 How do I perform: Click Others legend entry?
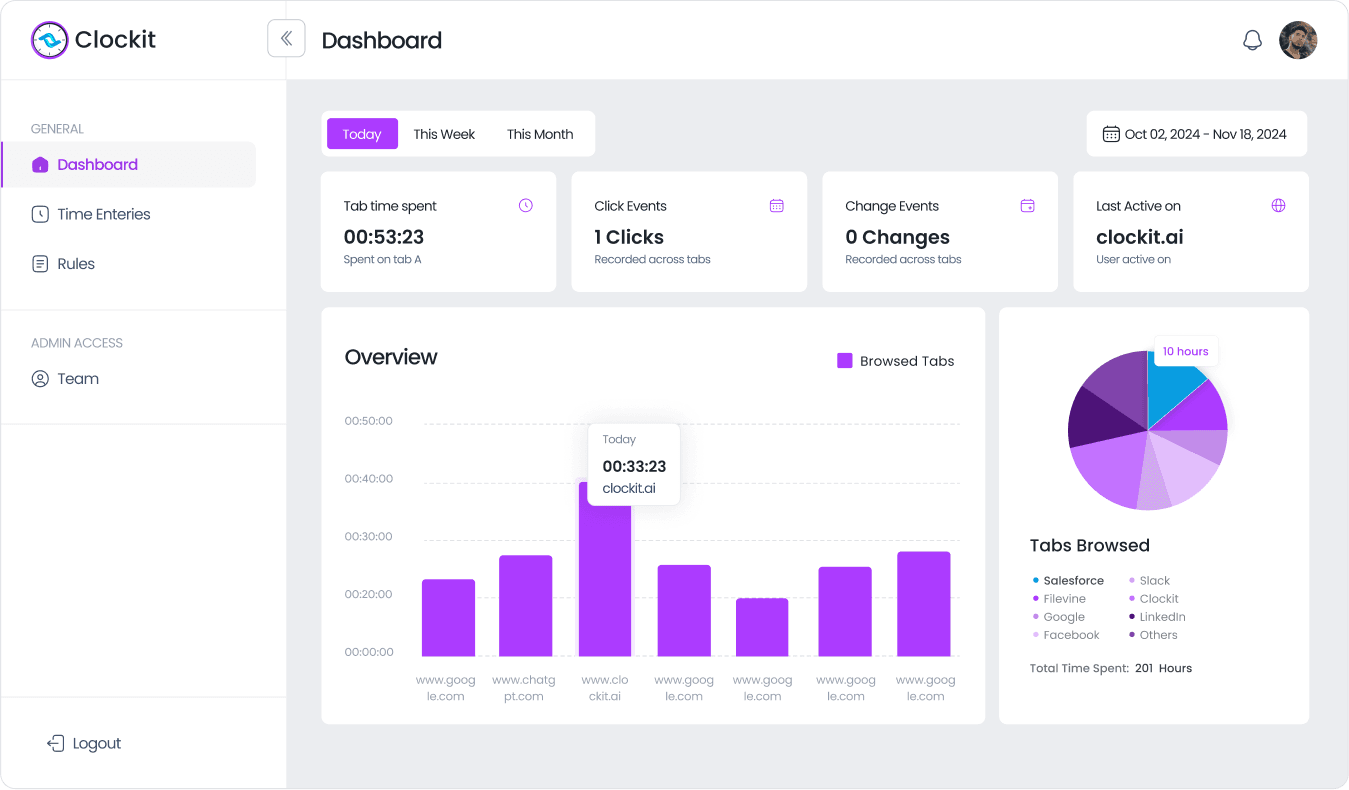click(x=1153, y=635)
